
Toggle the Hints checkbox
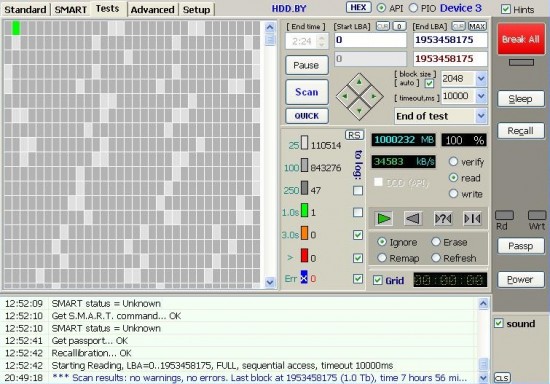pyautogui.click(x=505, y=9)
